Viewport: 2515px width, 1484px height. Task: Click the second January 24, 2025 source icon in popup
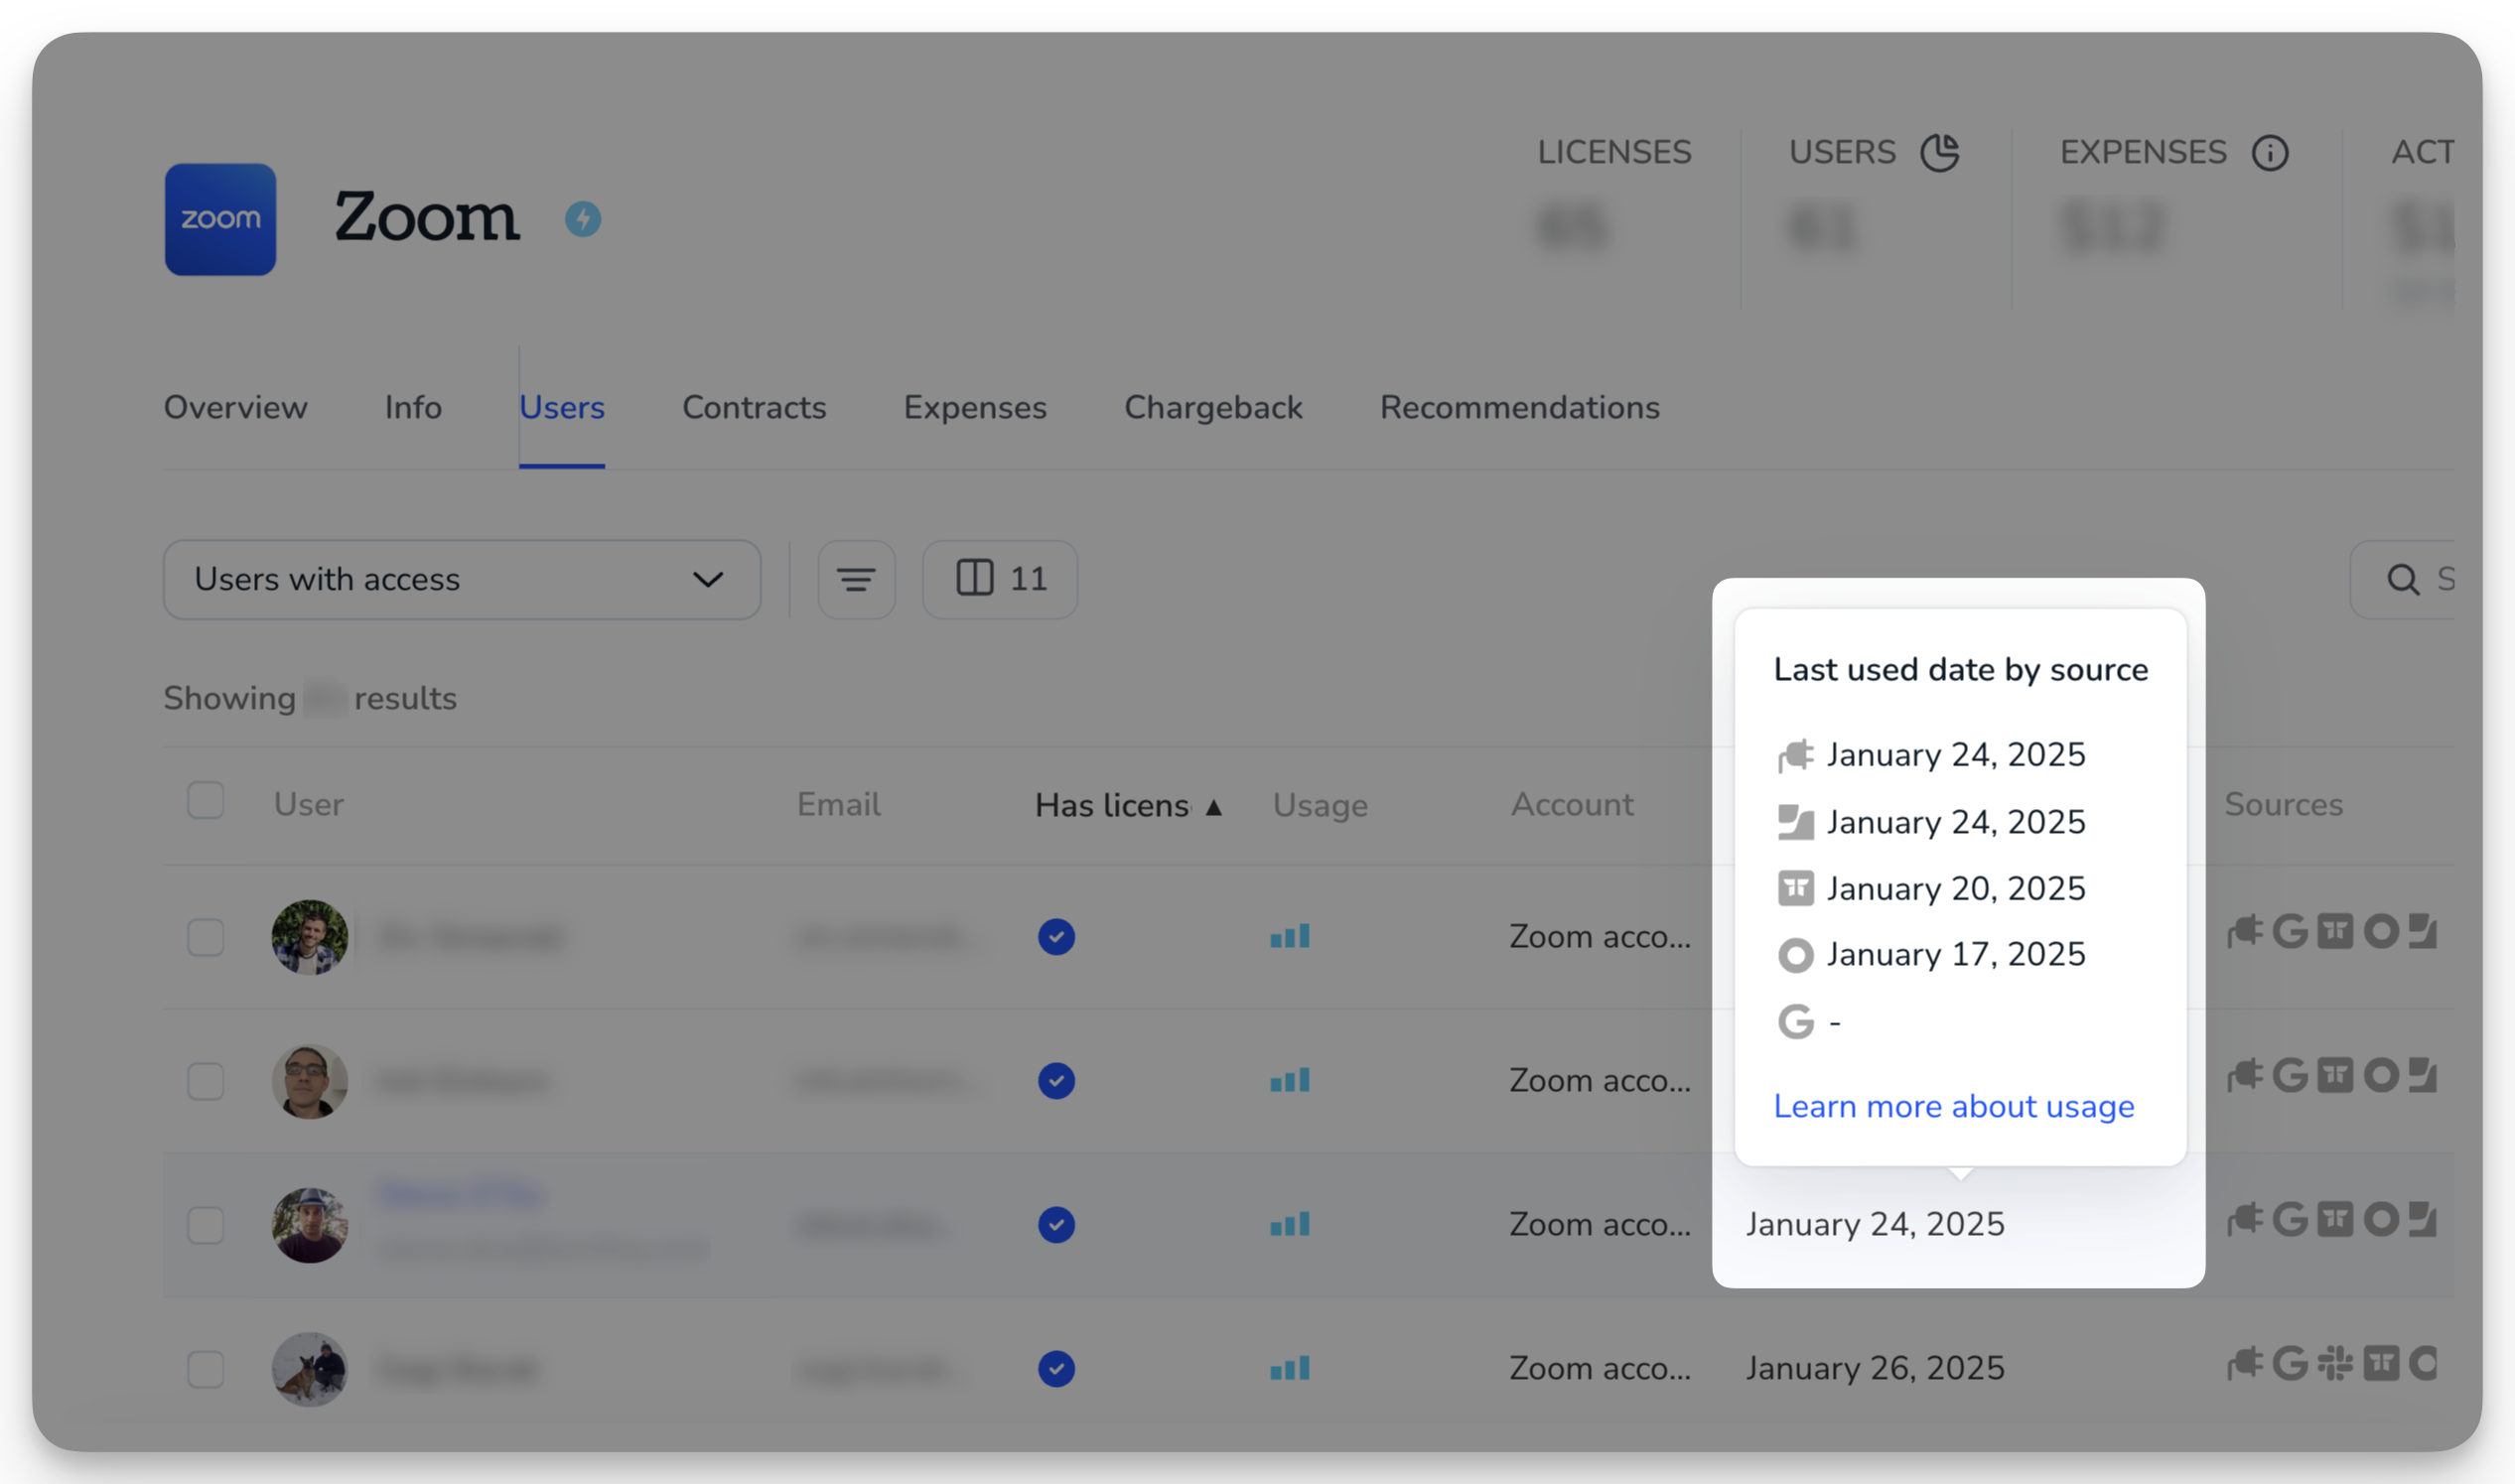(1795, 822)
